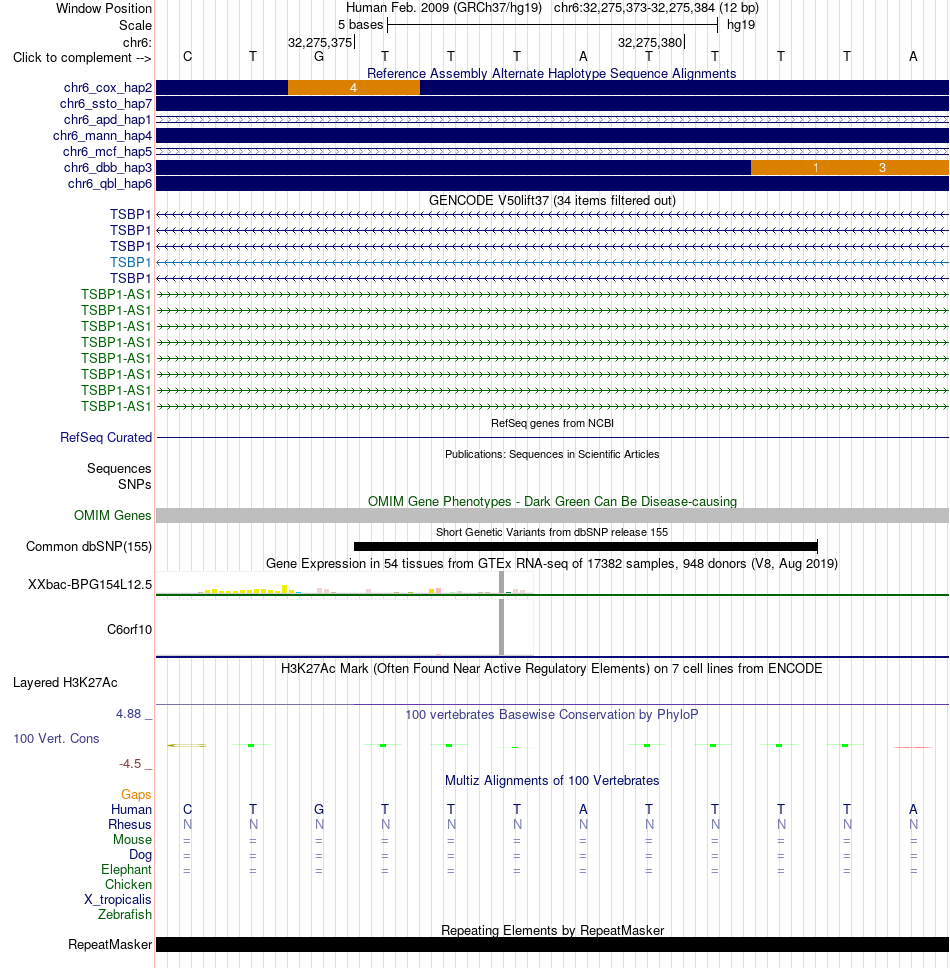Select the light-blue TSBP1 transcript label
The image size is (950, 968).
(x=130, y=262)
